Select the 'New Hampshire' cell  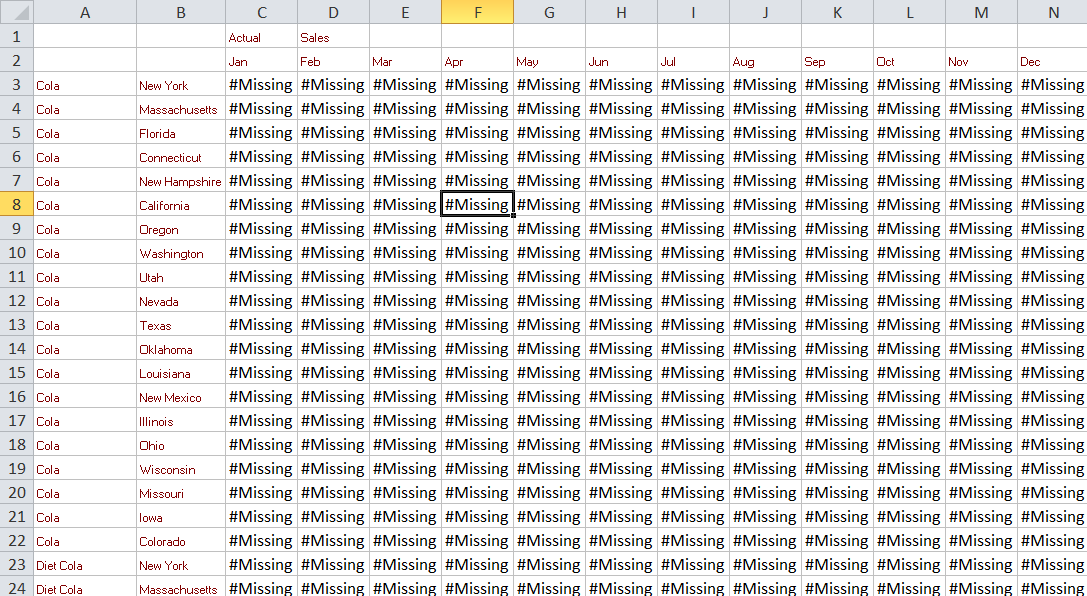point(181,180)
